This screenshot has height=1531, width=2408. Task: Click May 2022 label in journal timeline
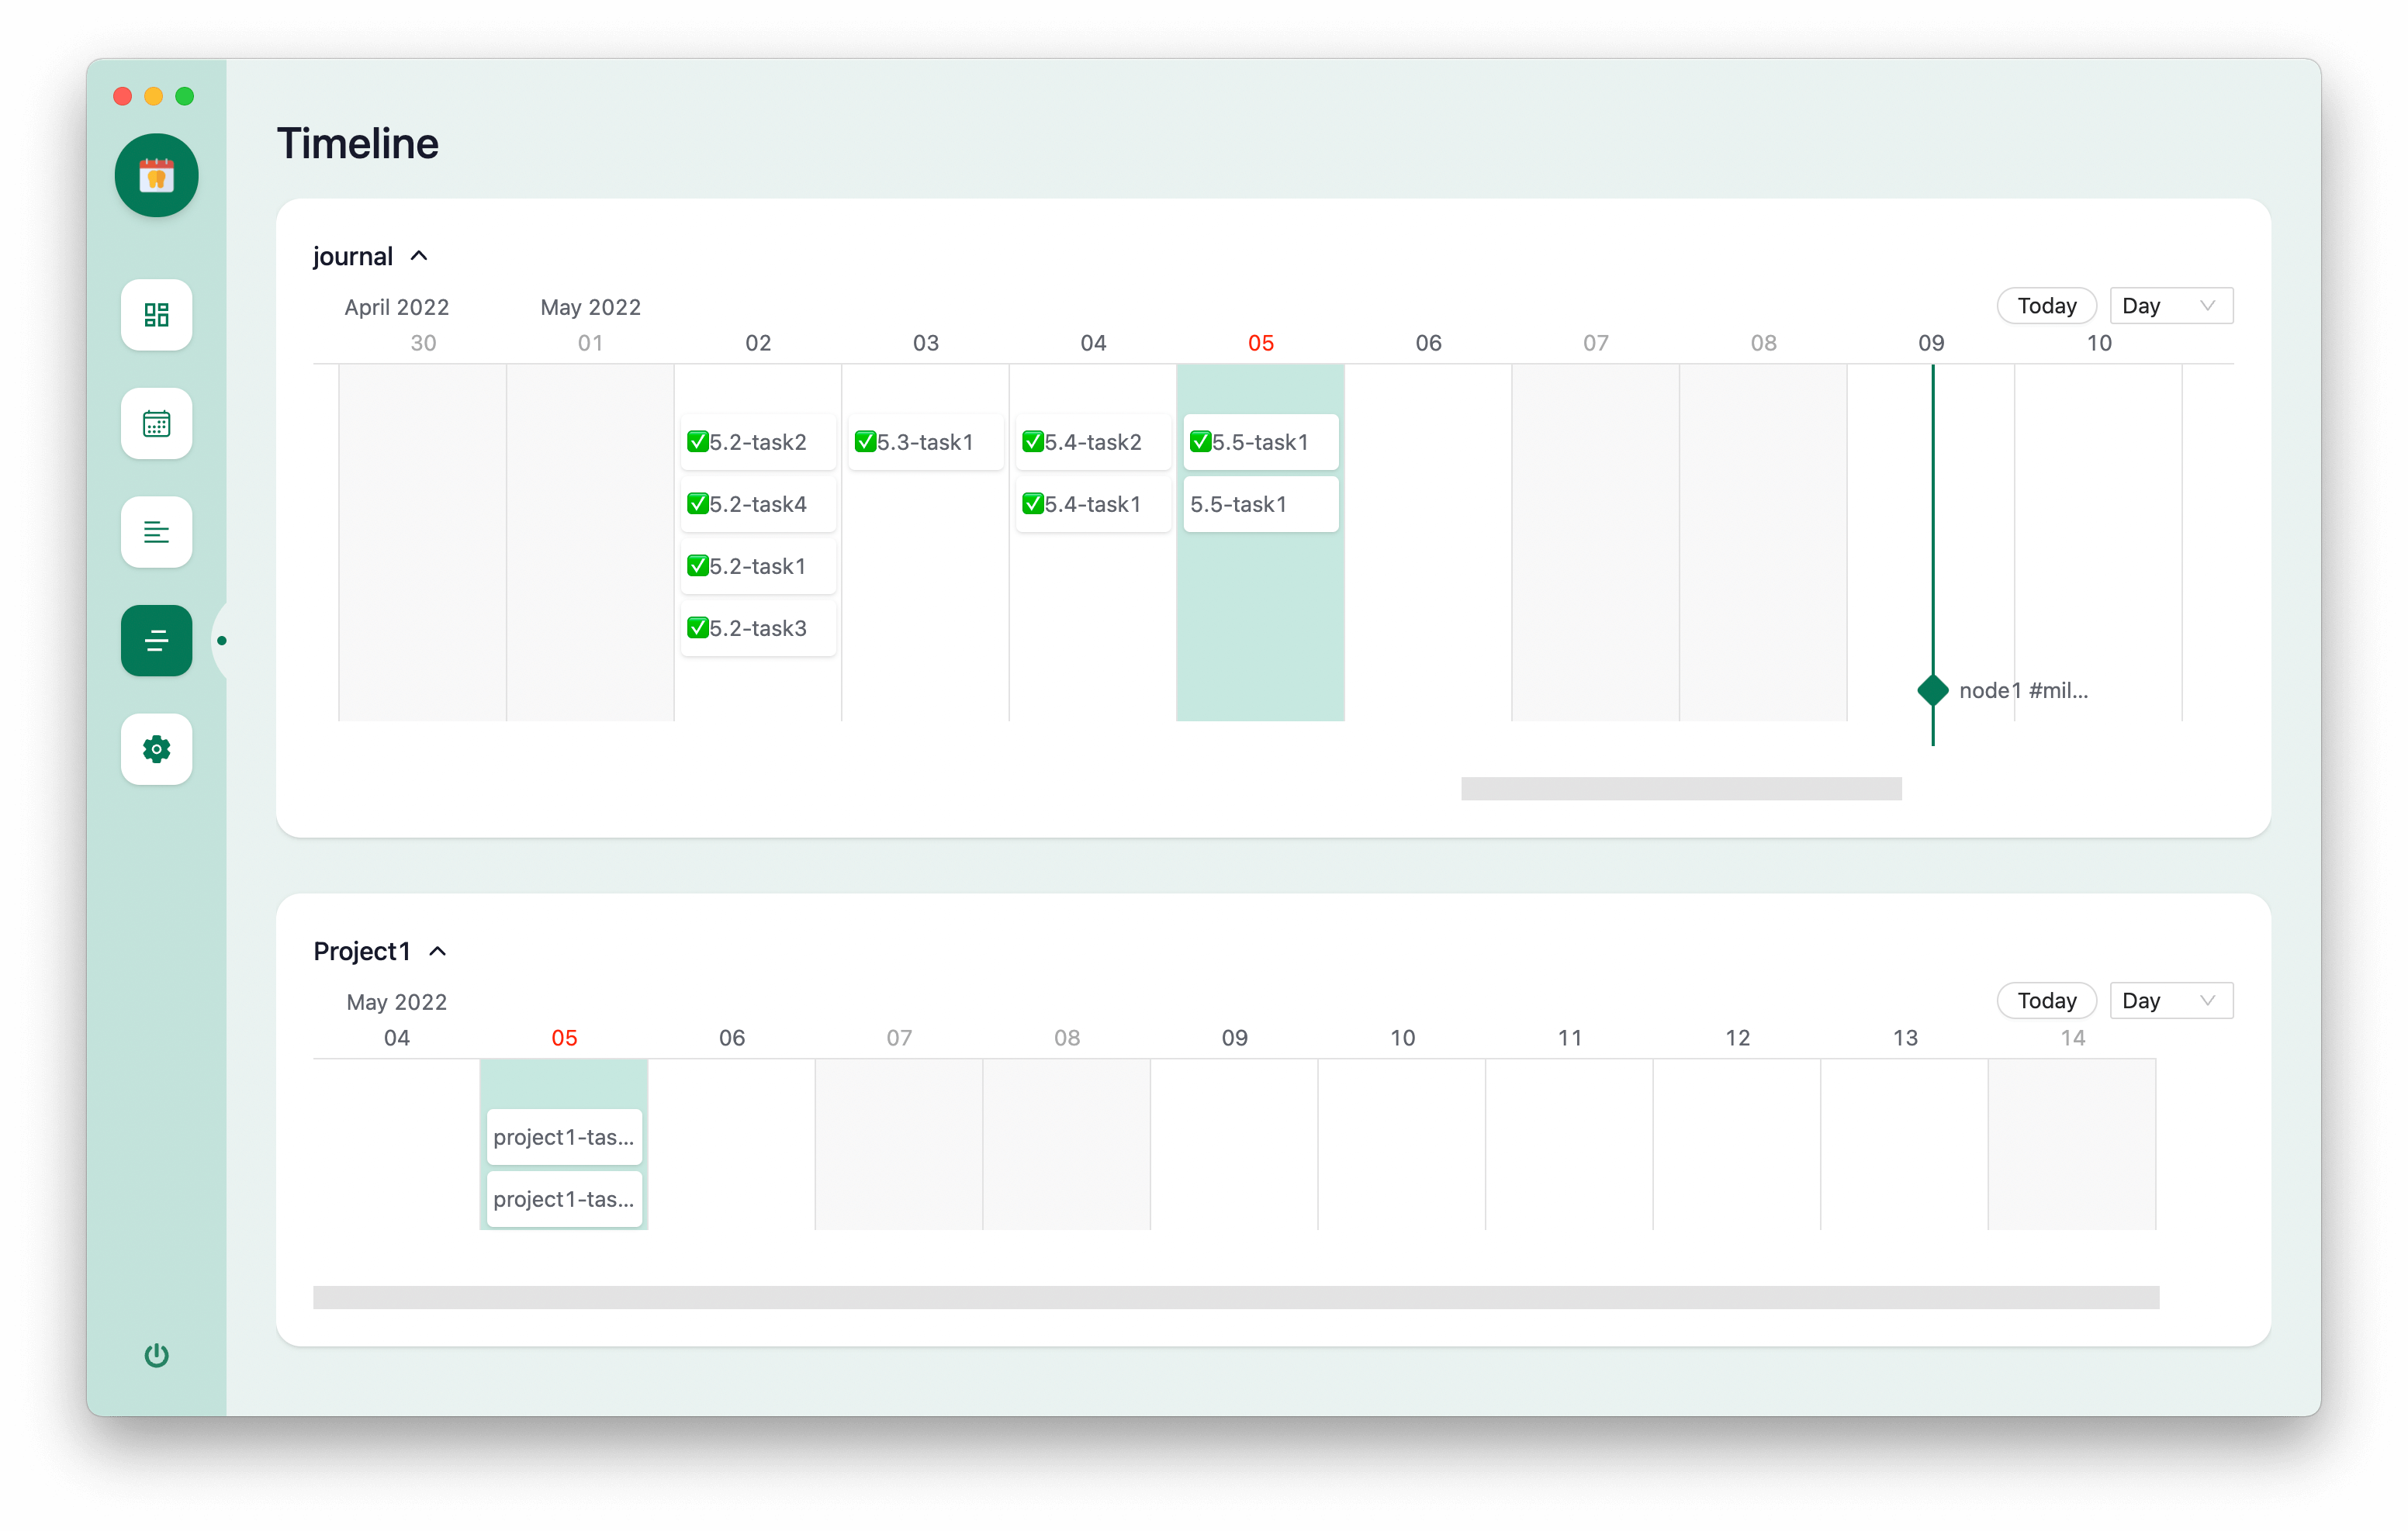point(591,307)
